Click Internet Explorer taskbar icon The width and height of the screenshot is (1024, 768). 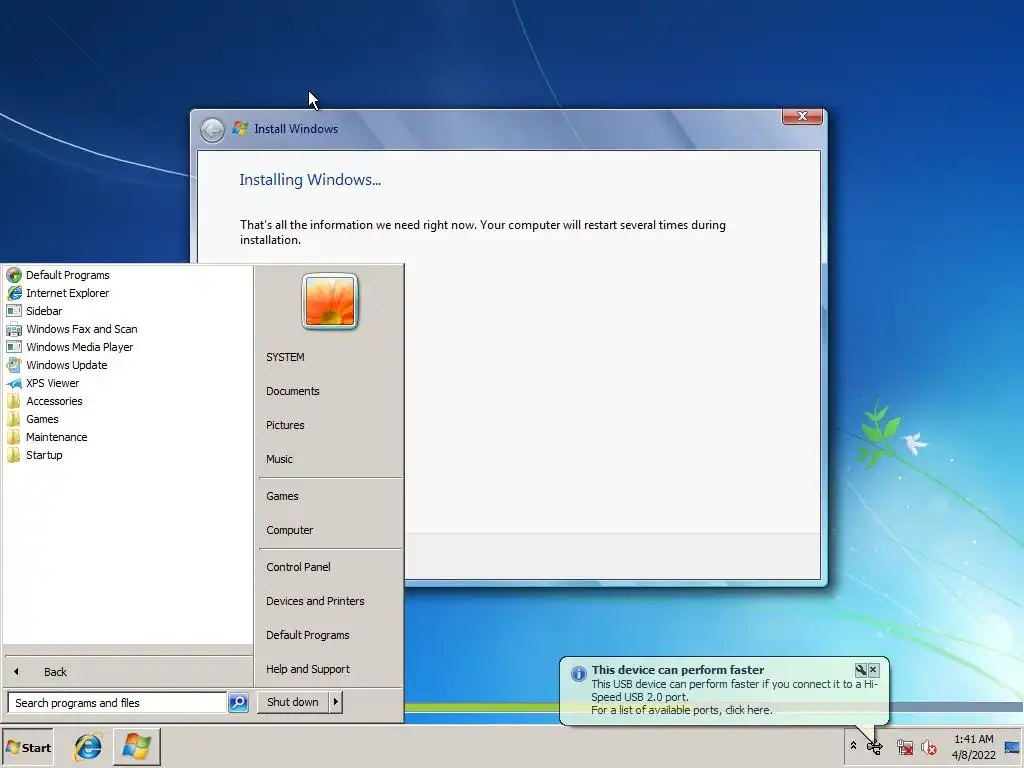(x=88, y=747)
